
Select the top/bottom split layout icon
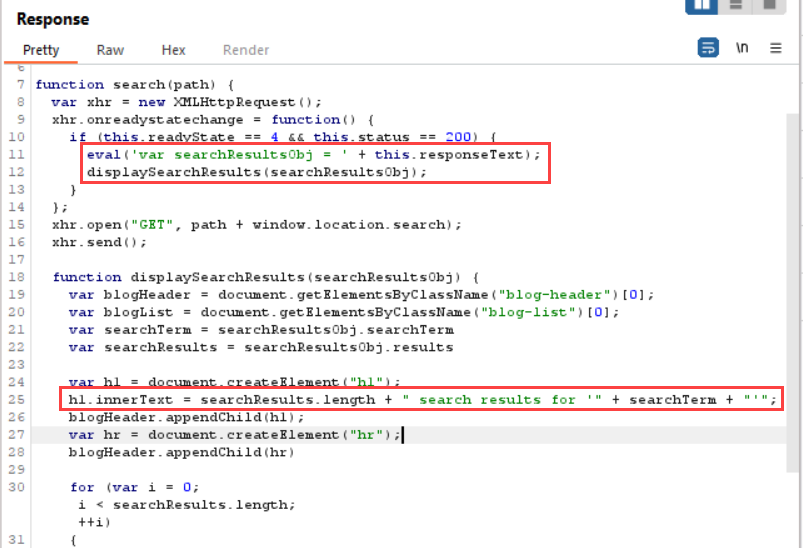pos(735,5)
